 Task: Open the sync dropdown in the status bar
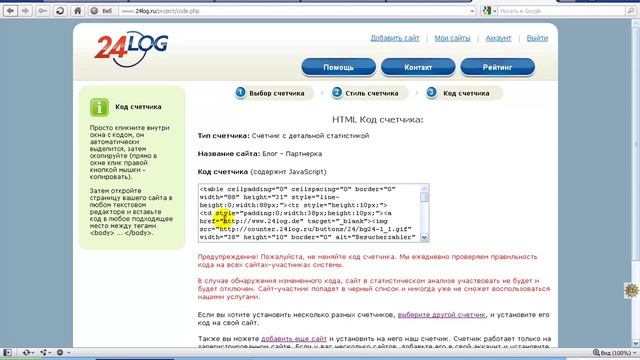tap(29, 352)
